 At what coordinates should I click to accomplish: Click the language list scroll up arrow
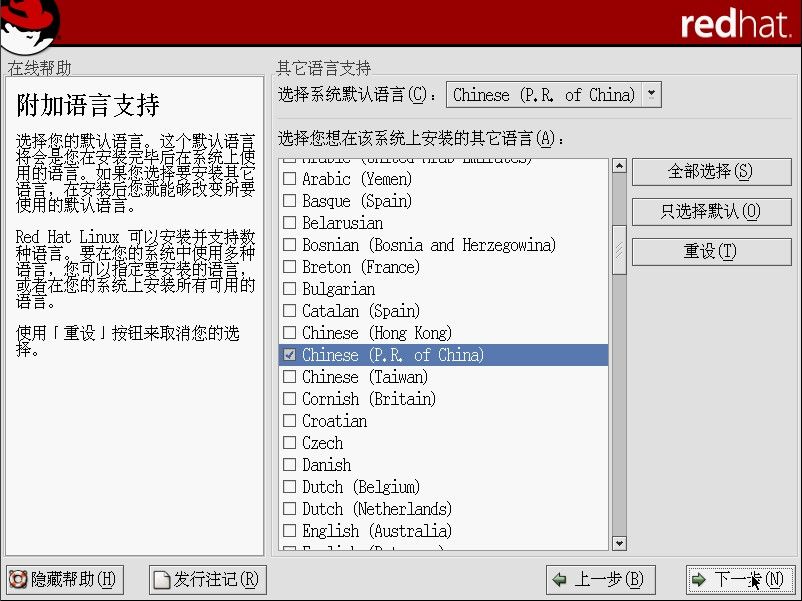[619, 166]
